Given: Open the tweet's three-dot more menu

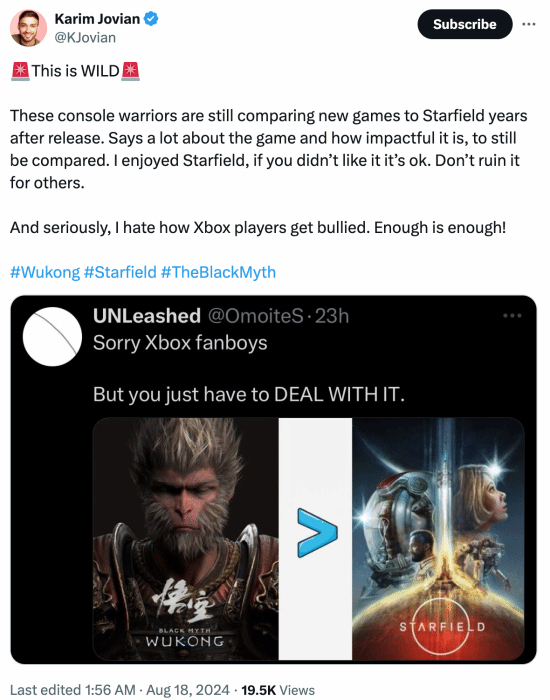Looking at the screenshot, I should click(x=529, y=24).
